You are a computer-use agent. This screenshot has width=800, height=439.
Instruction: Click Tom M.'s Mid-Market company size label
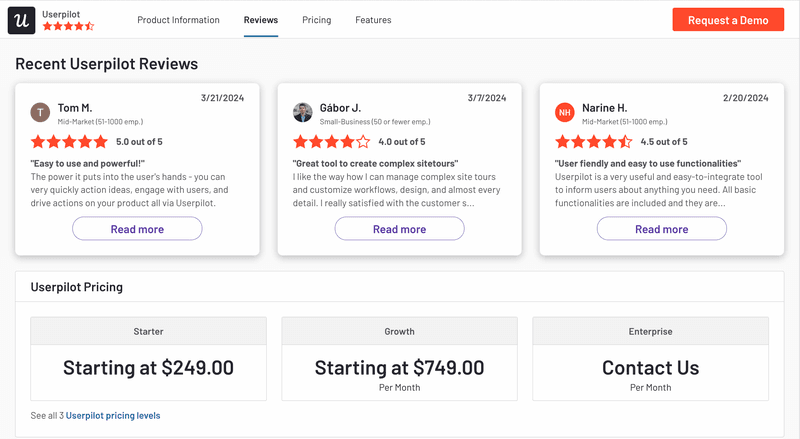100,122
